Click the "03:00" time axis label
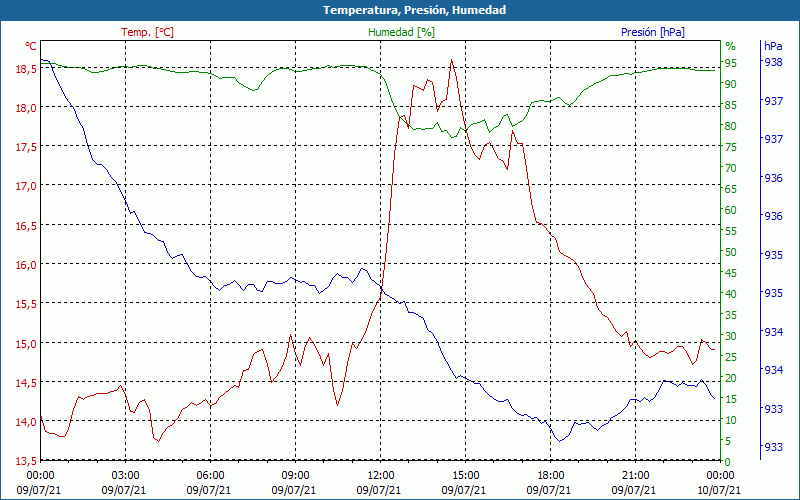The image size is (800, 500). click(x=126, y=476)
